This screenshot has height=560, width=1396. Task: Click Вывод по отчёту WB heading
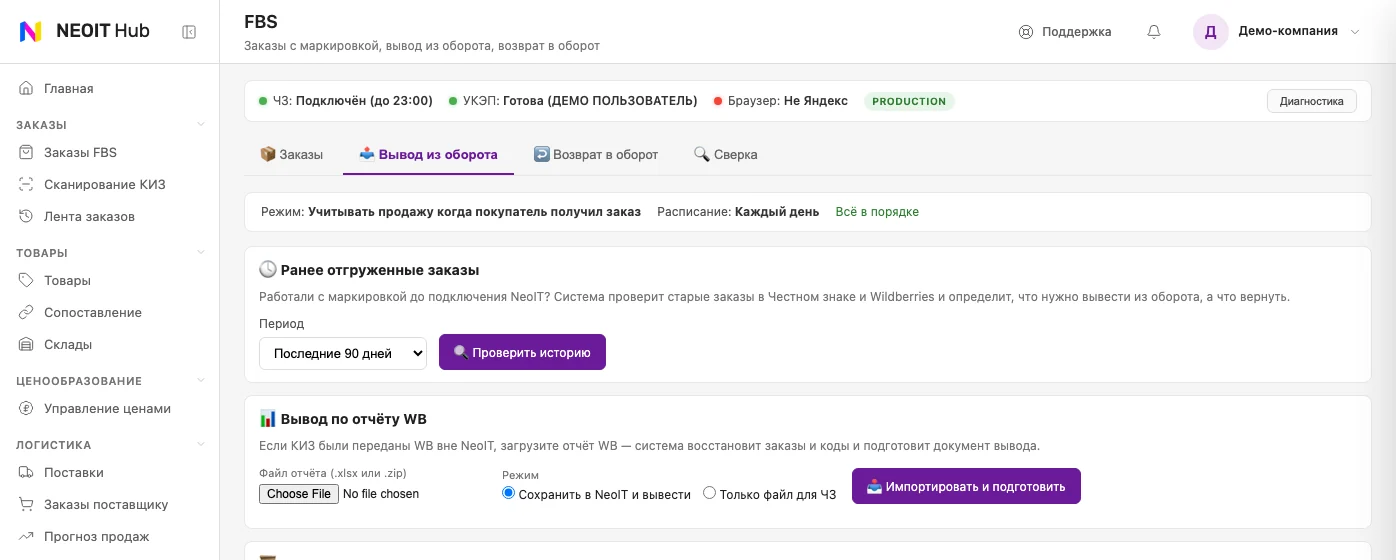(343, 419)
